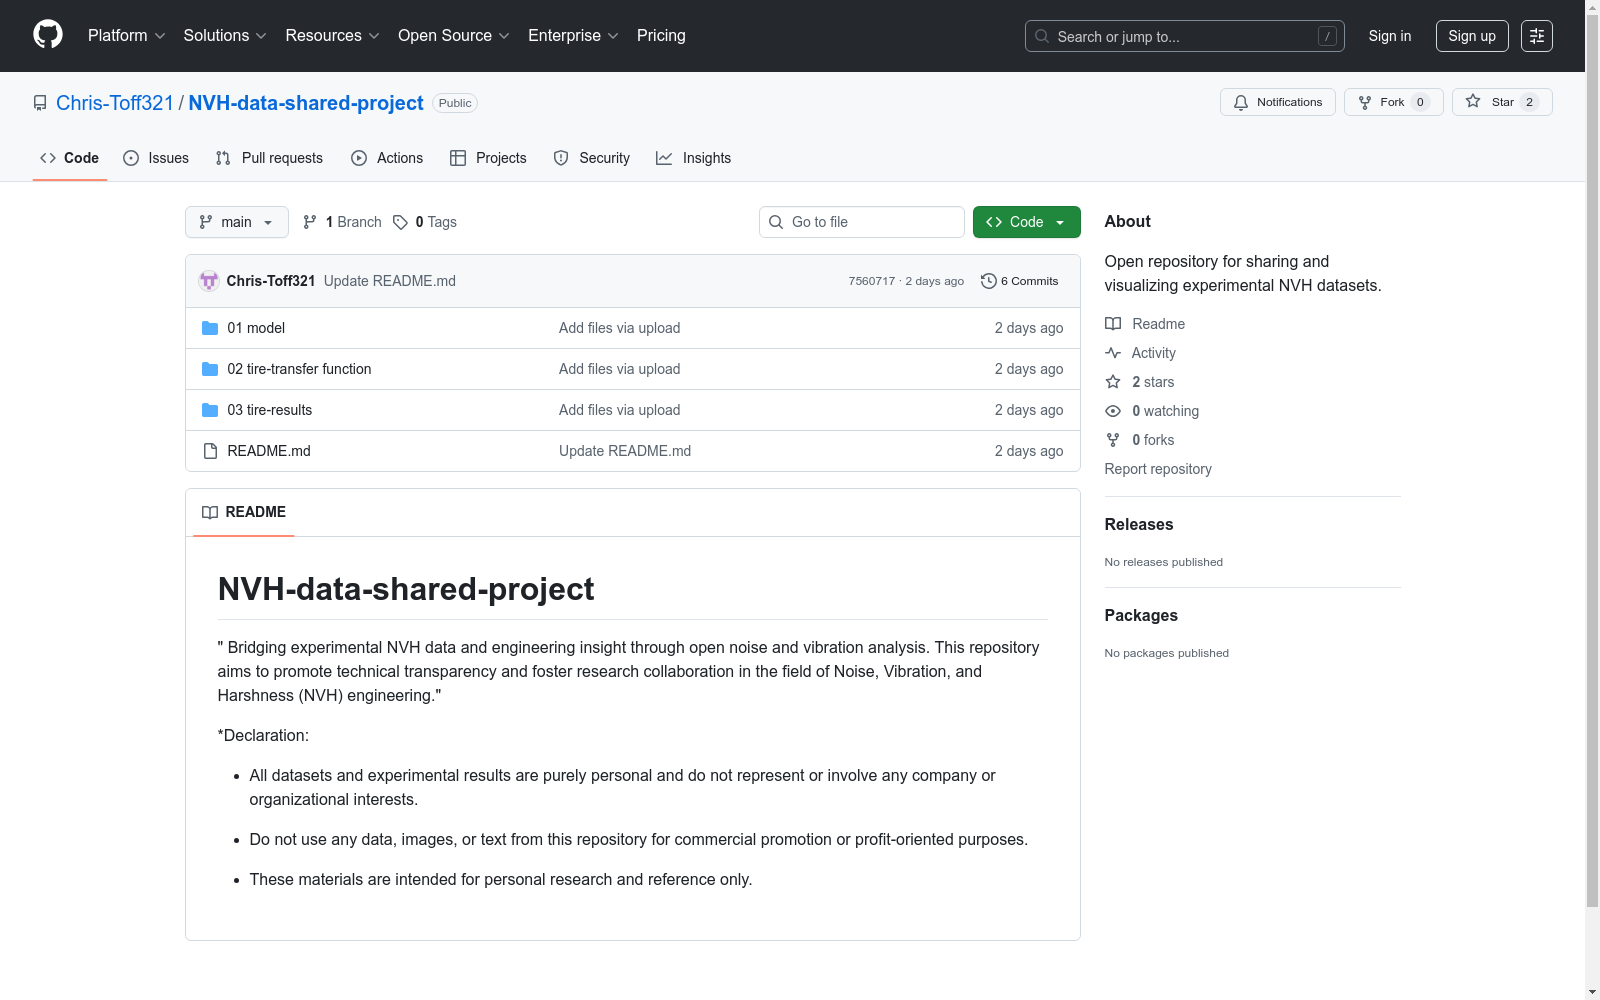
Task: Click the bell icon in Notifications button
Action: (x=1241, y=102)
